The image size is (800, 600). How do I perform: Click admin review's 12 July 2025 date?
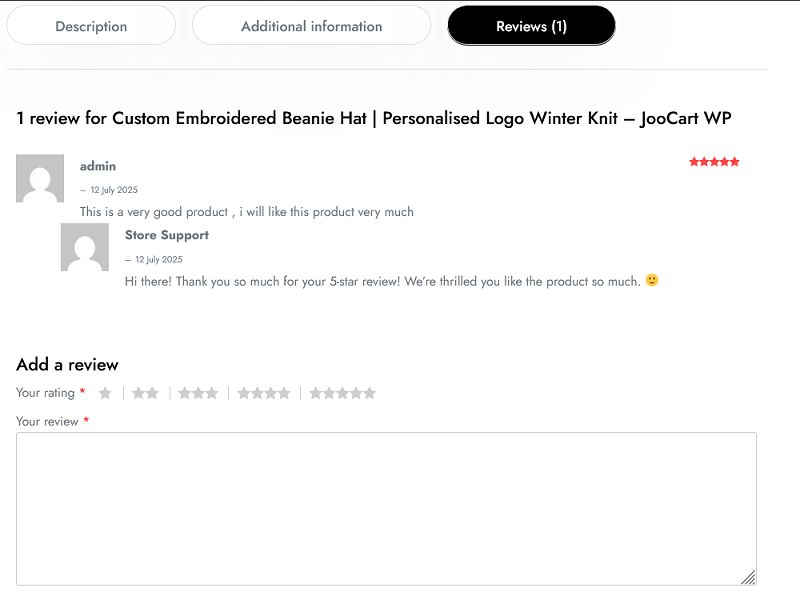(x=113, y=190)
